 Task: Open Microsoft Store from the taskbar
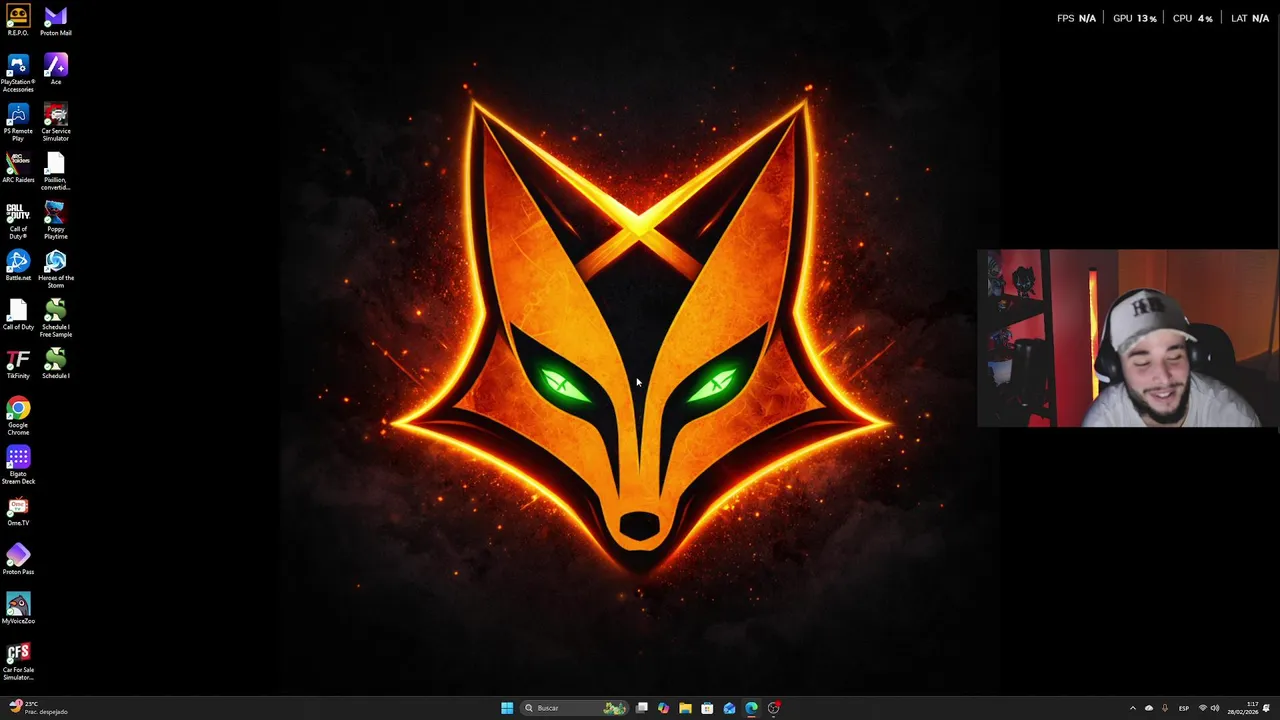(707, 708)
